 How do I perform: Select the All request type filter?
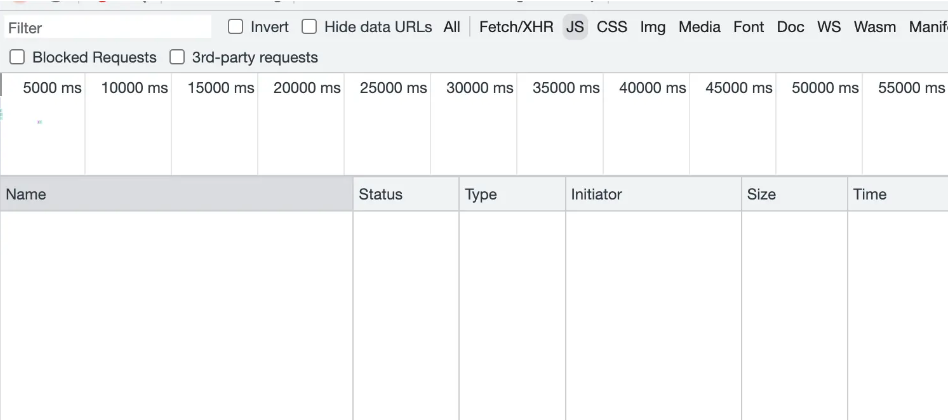tap(452, 27)
